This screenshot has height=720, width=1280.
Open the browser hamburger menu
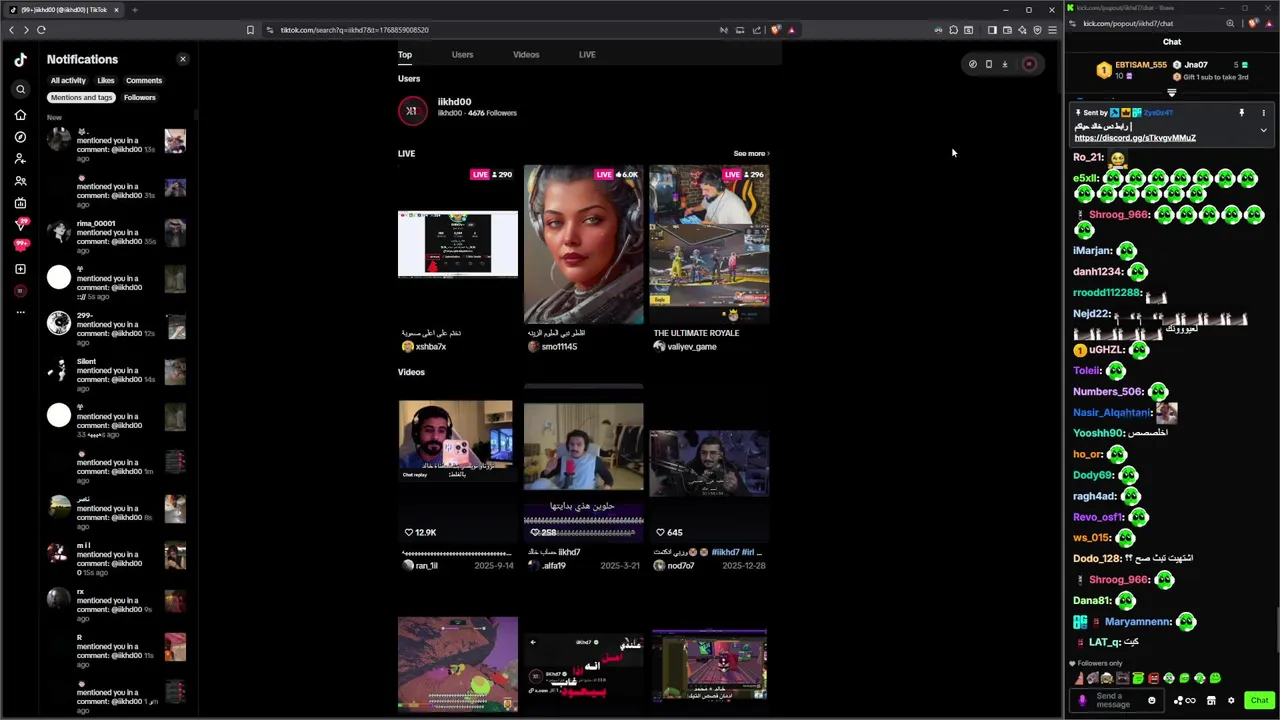1052,30
